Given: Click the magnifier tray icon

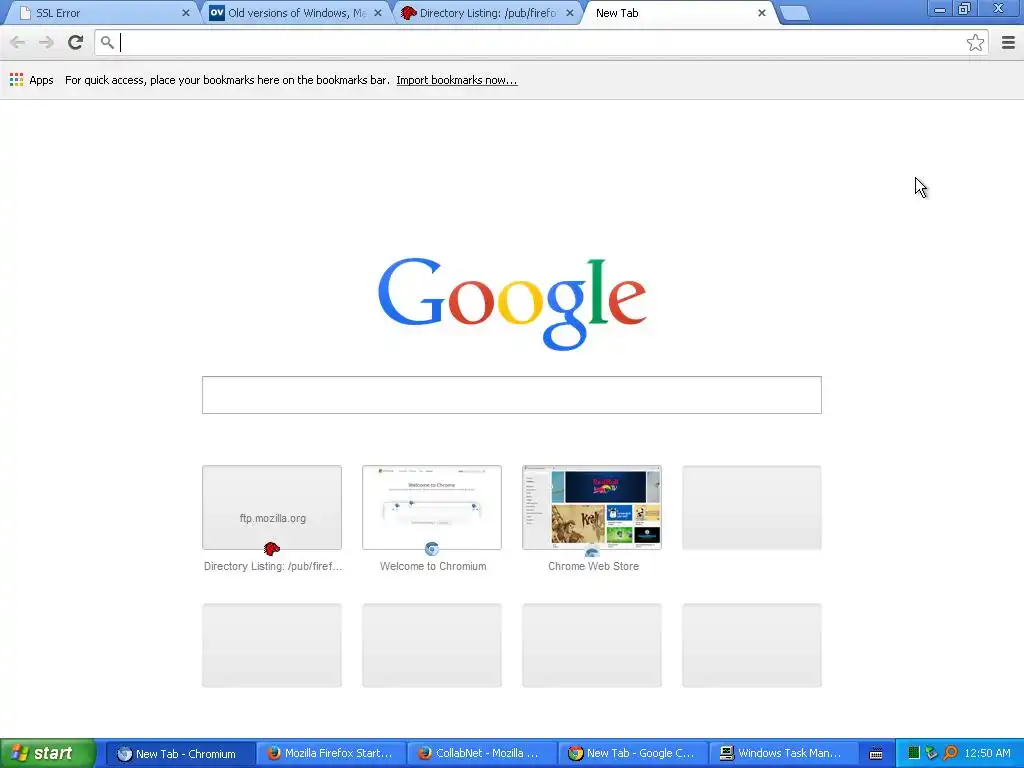Looking at the screenshot, I should point(950,753).
